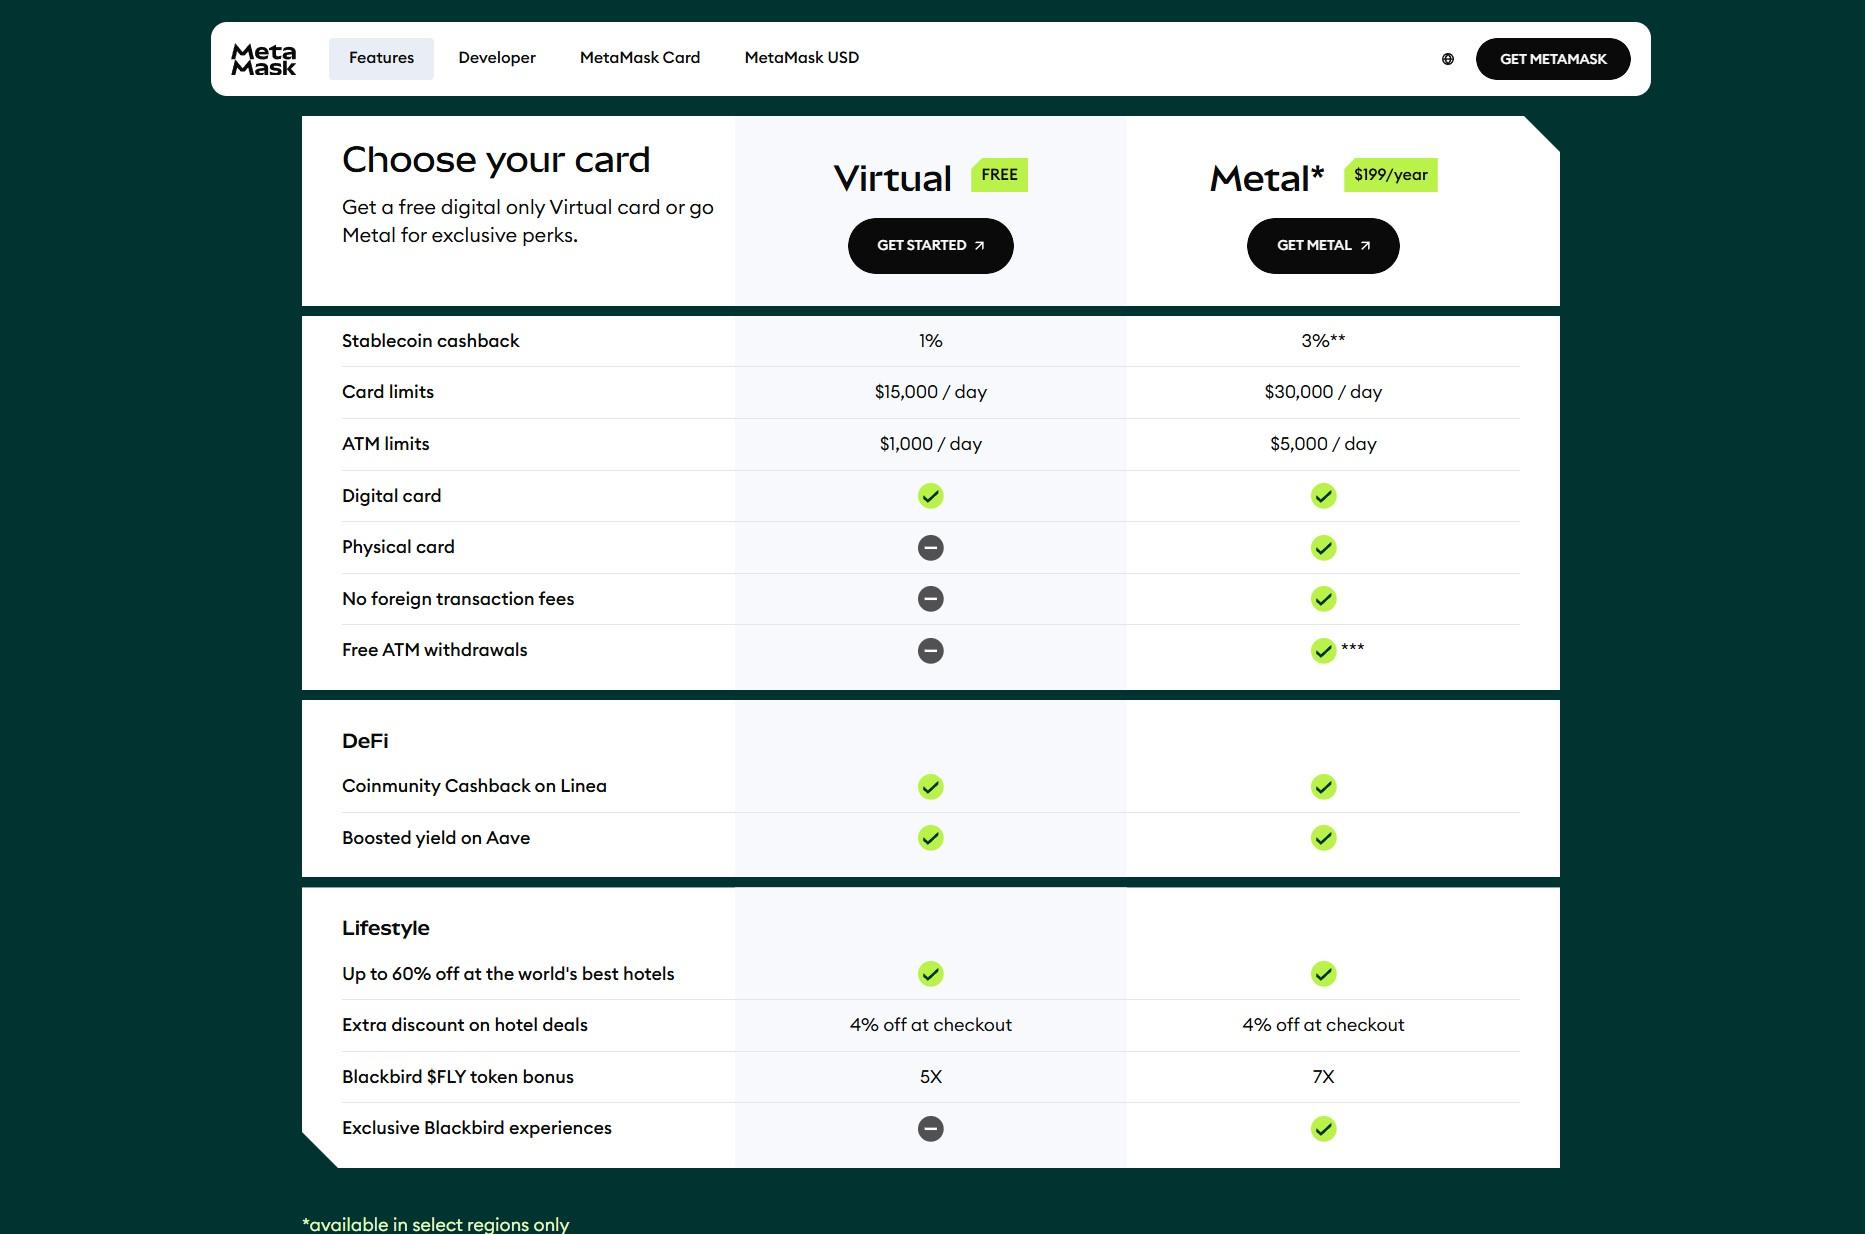The height and width of the screenshot is (1234, 1865).
Task: Click the $199/year badge next to Metal
Action: pyautogui.click(x=1390, y=174)
